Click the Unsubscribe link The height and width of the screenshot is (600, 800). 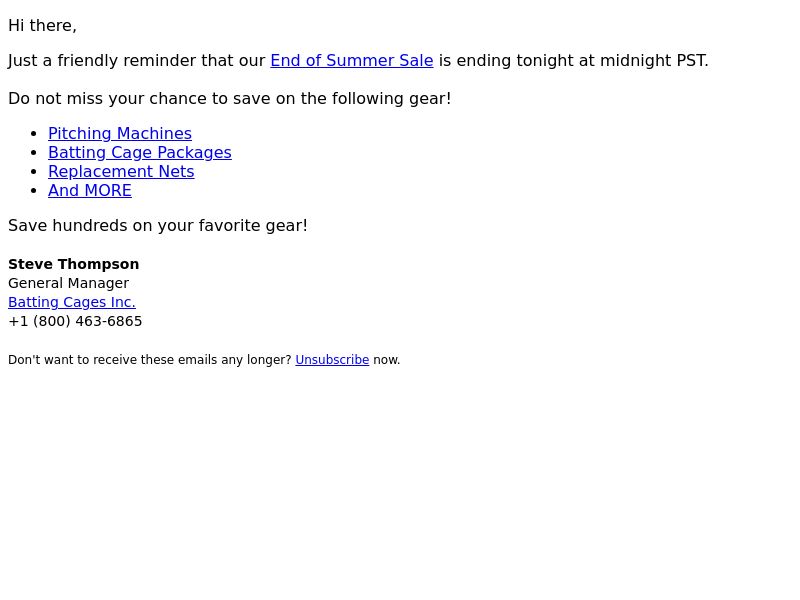click(x=332, y=360)
